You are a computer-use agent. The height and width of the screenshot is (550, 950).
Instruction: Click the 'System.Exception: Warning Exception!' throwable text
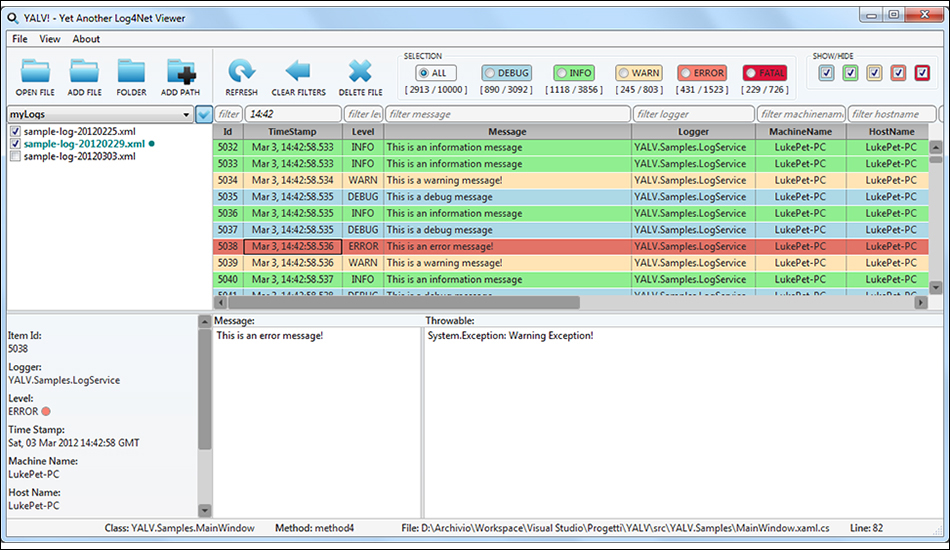(x=510, y=336)
